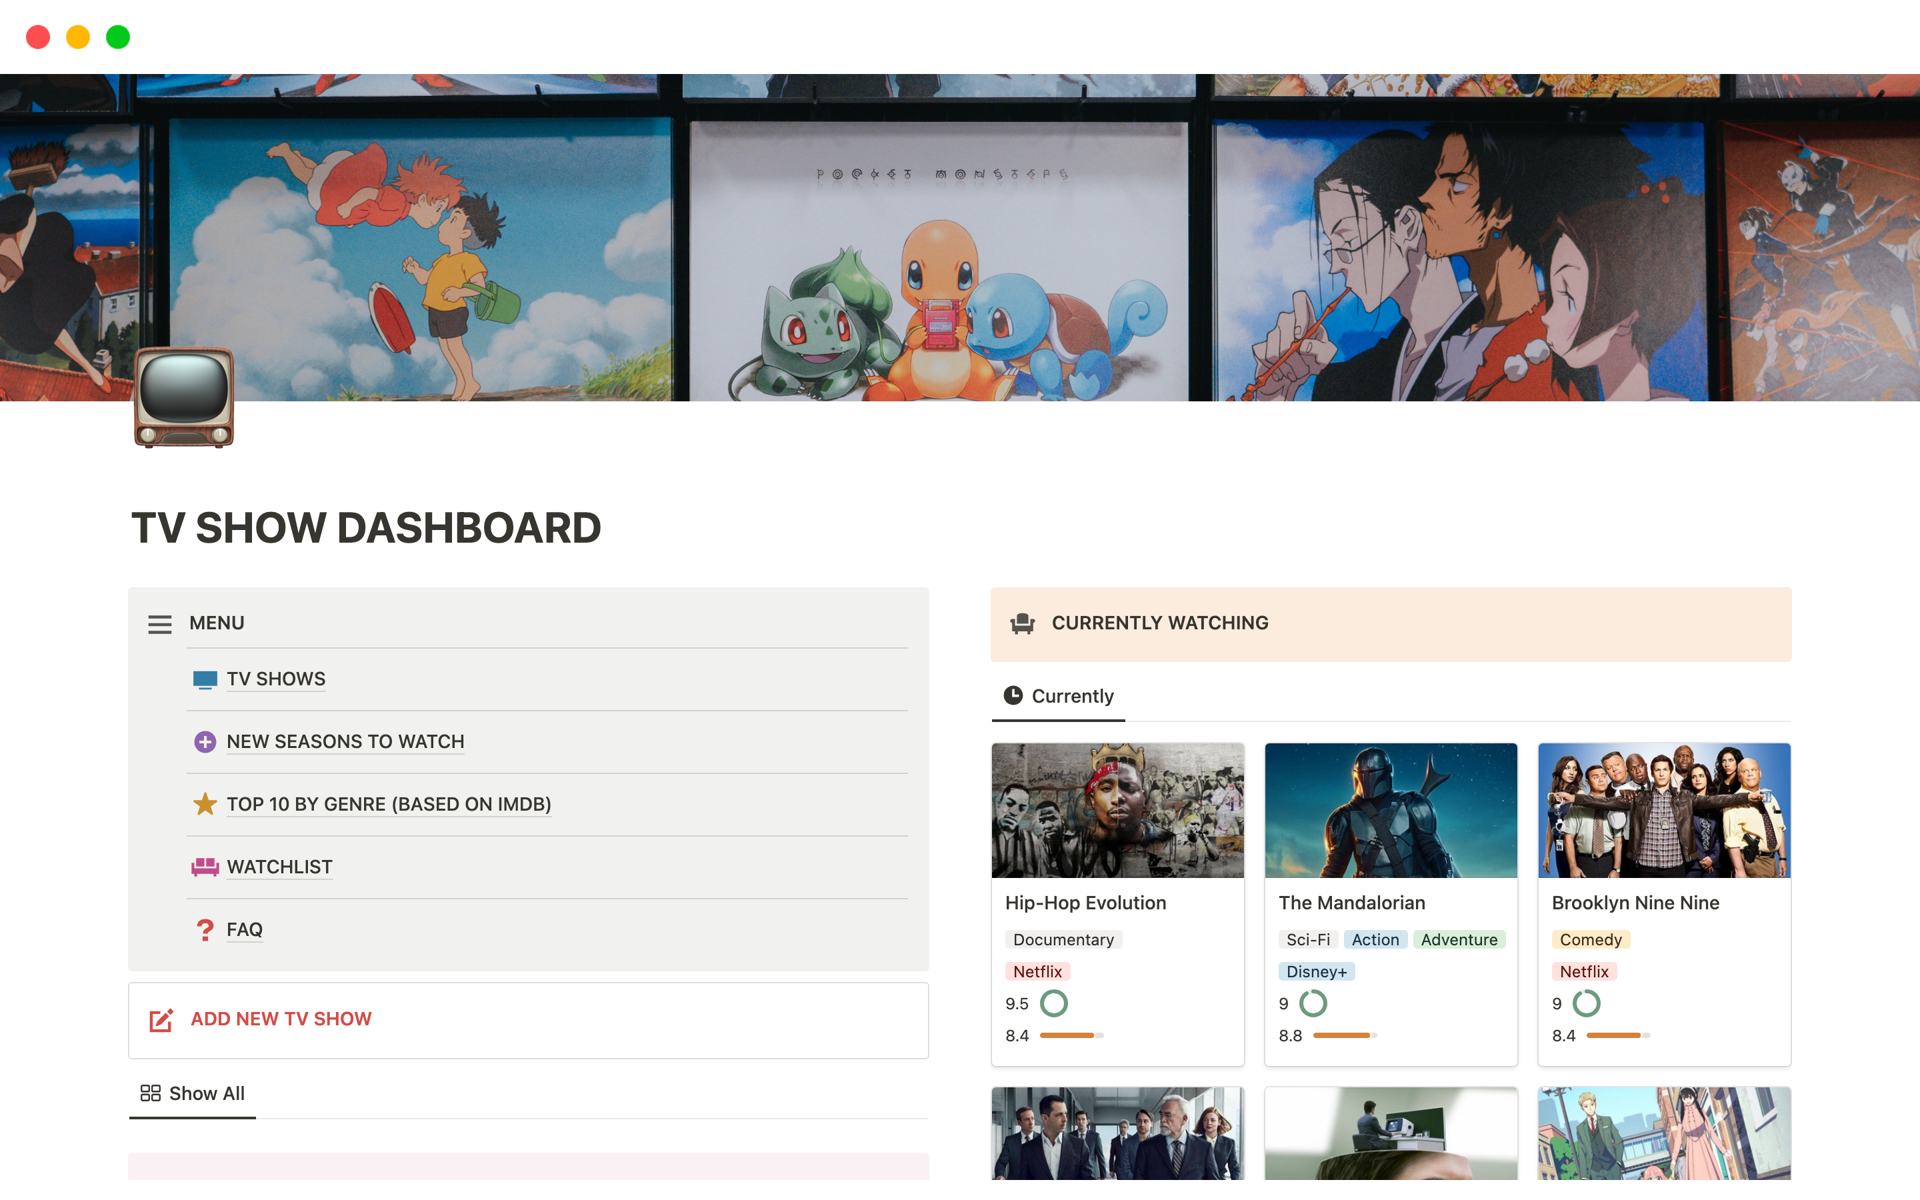Click the Comedy genre tag
The image size is (1920, 1200).
click(1590, 940)
